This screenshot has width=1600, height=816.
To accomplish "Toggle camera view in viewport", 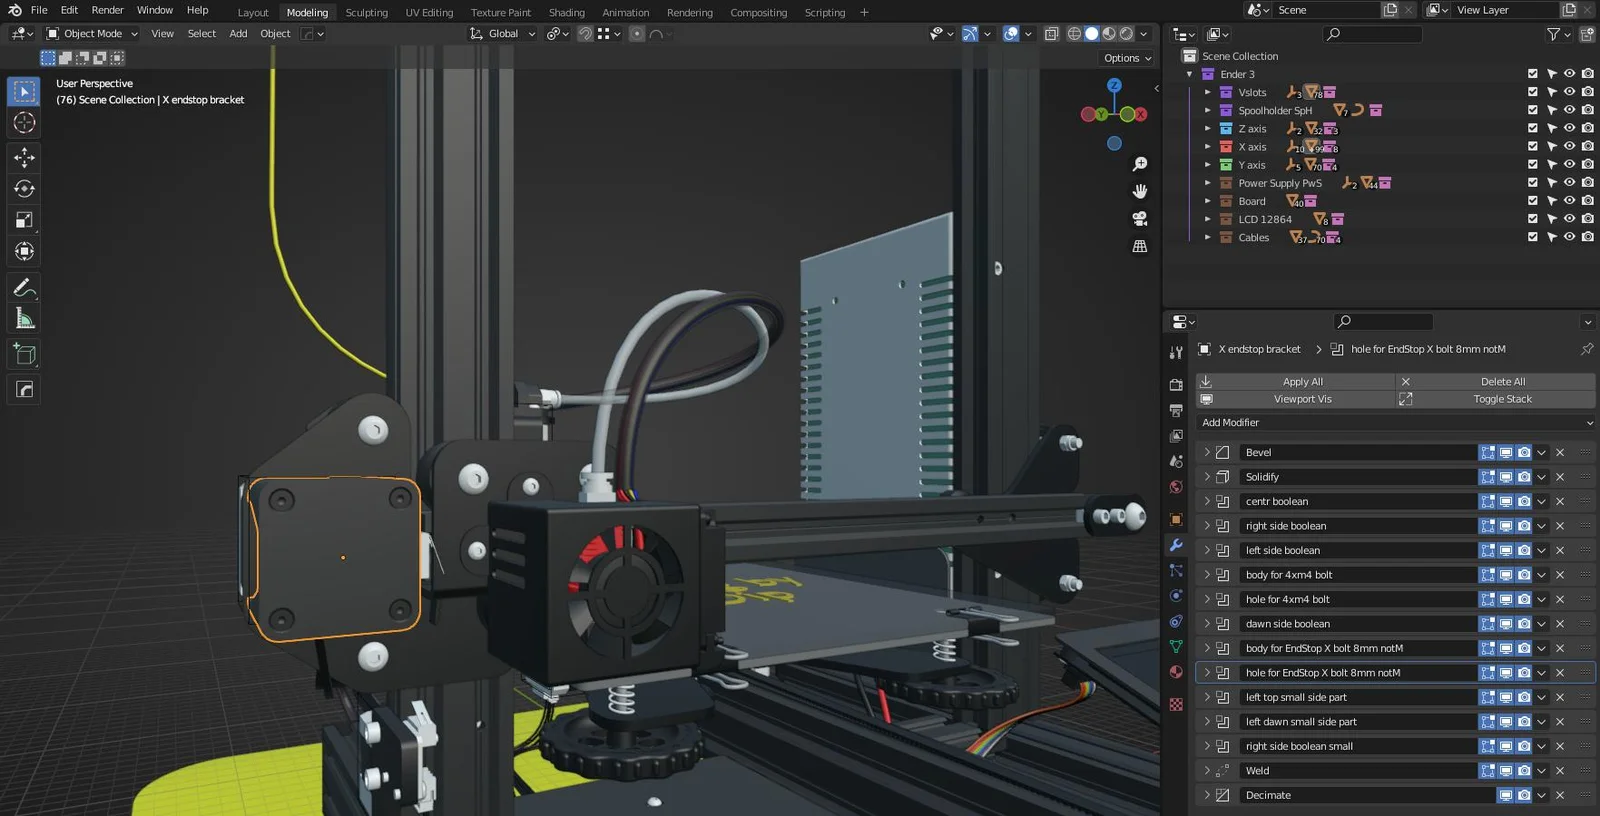I will click(1139, 218).
